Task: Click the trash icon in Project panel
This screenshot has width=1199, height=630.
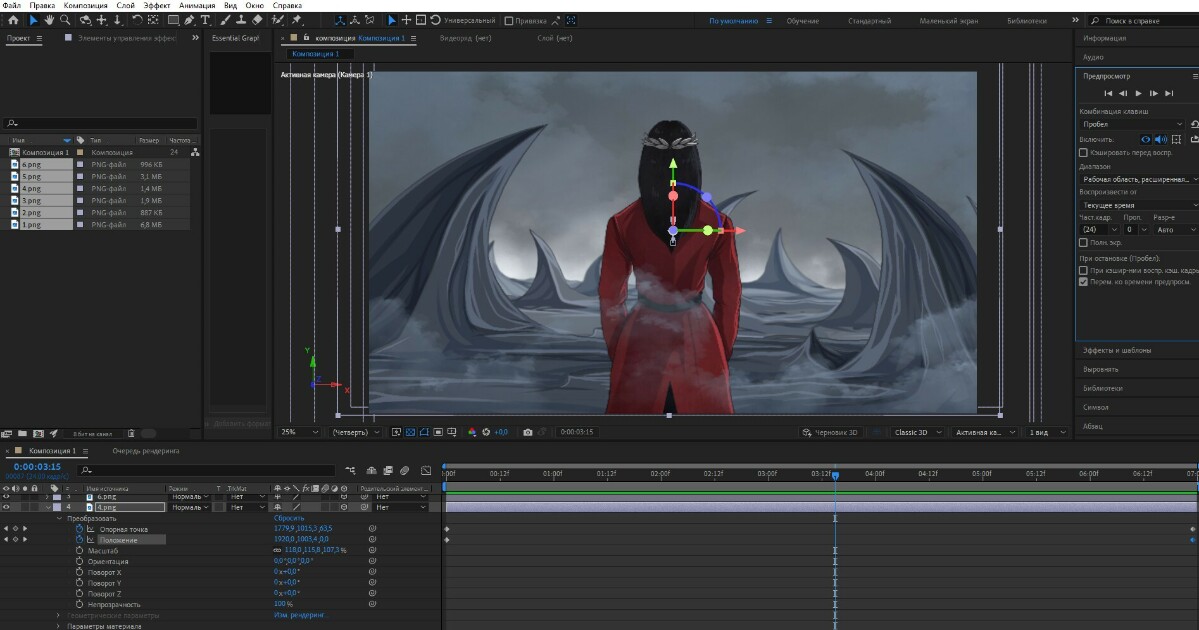Action: click(x=131, y=434)
